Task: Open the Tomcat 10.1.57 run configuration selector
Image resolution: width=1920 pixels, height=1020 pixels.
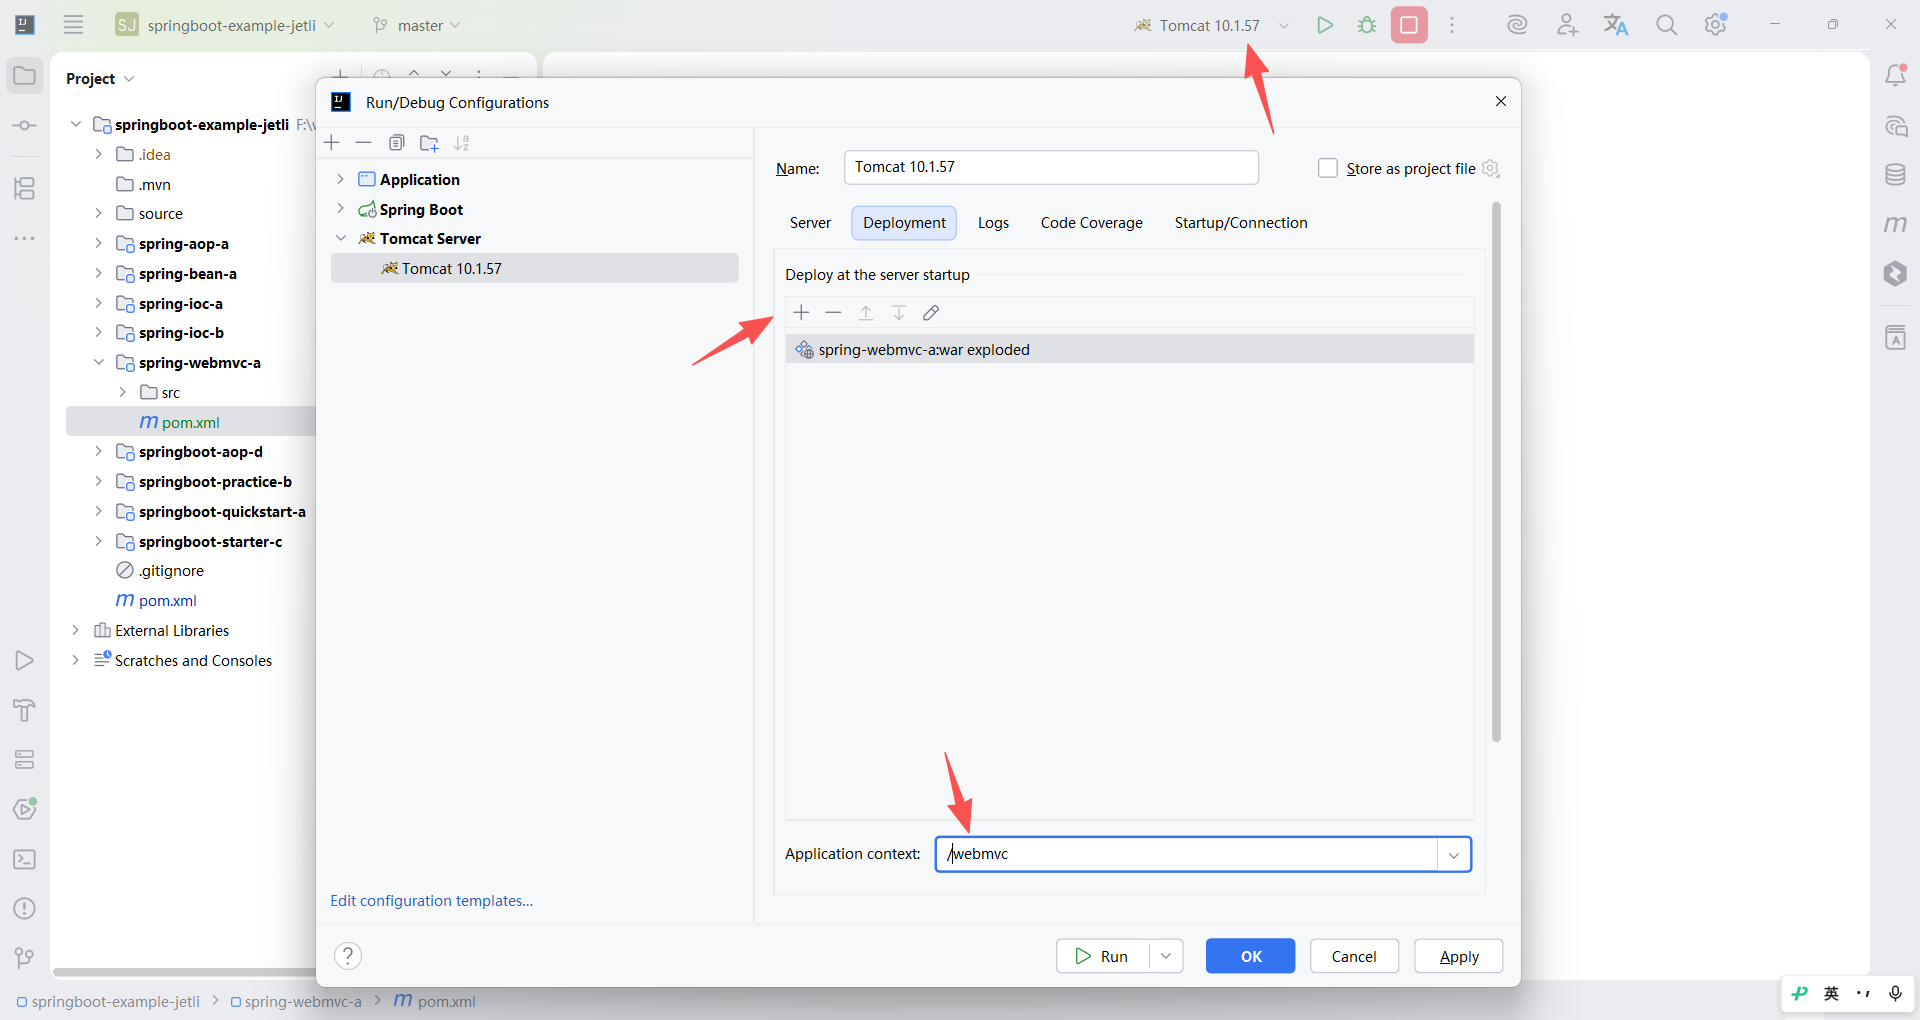Action: [1211, 25]
